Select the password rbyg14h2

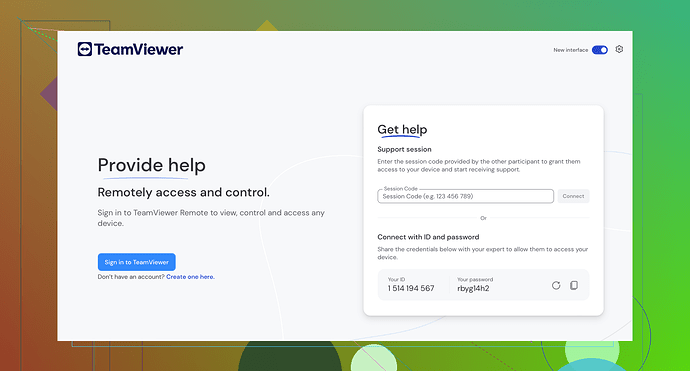473,288
